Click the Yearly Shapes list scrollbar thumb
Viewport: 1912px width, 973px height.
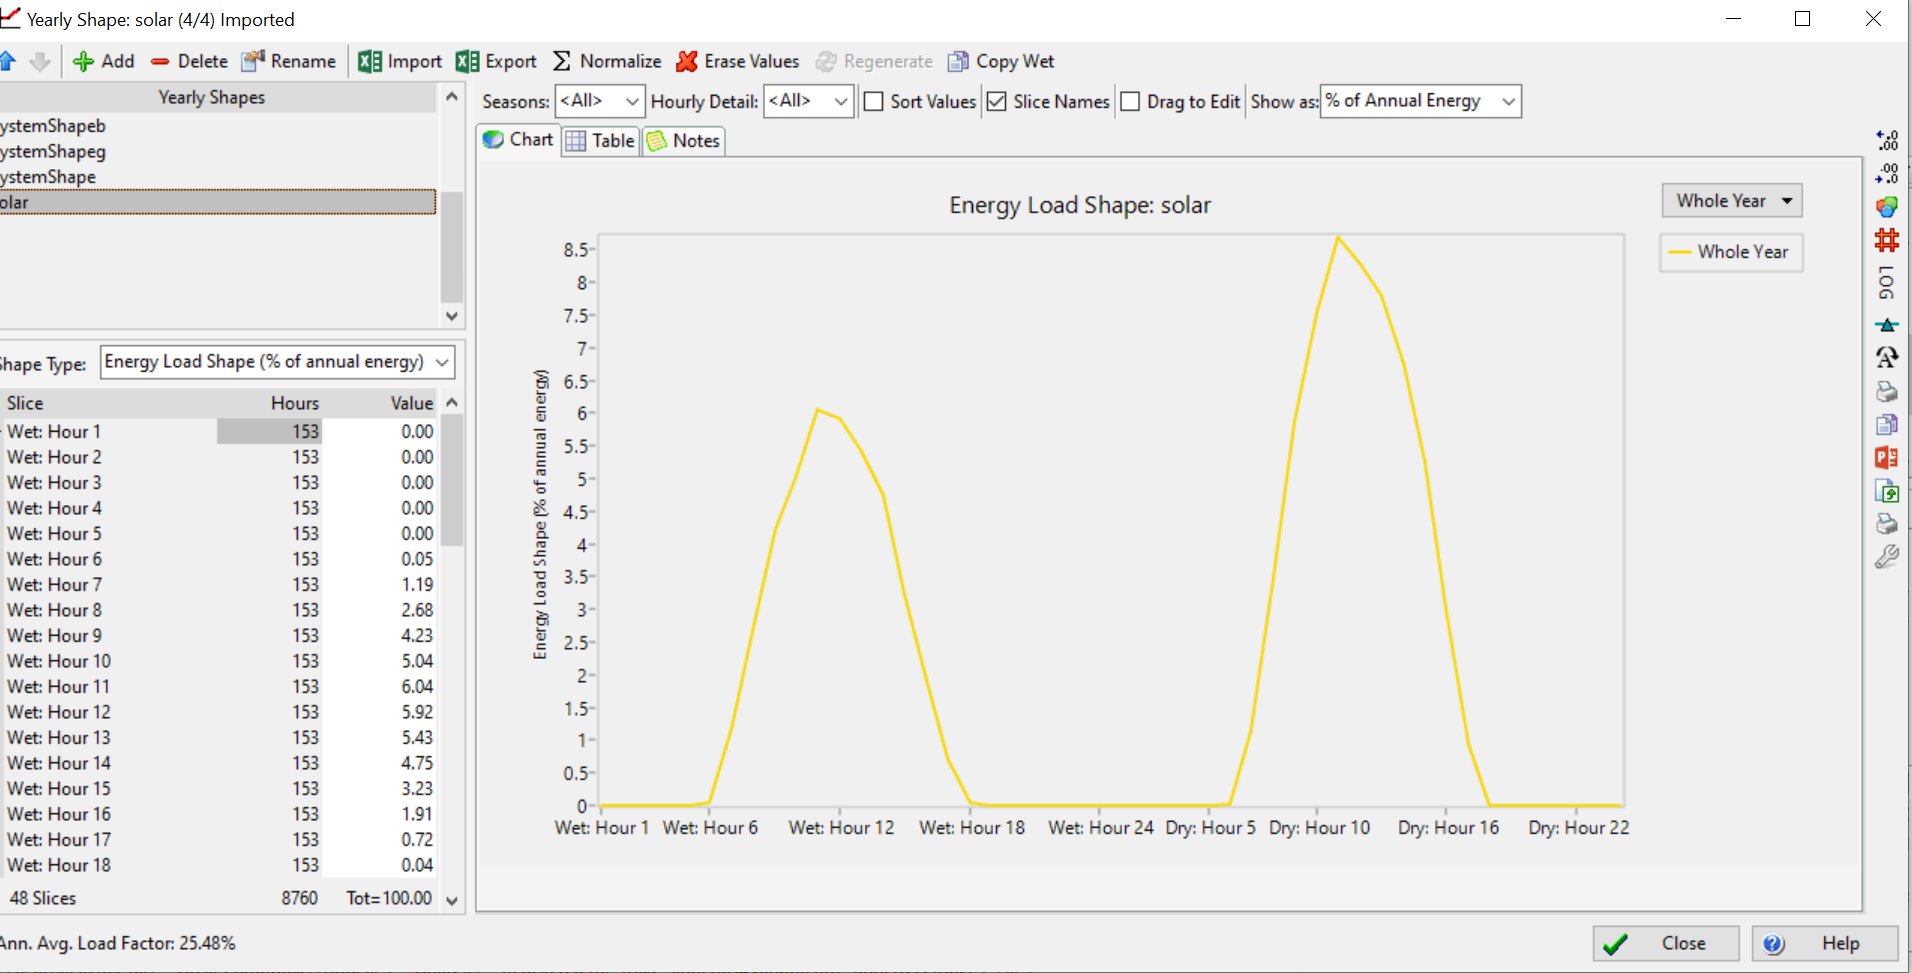(x=452, y=247)
